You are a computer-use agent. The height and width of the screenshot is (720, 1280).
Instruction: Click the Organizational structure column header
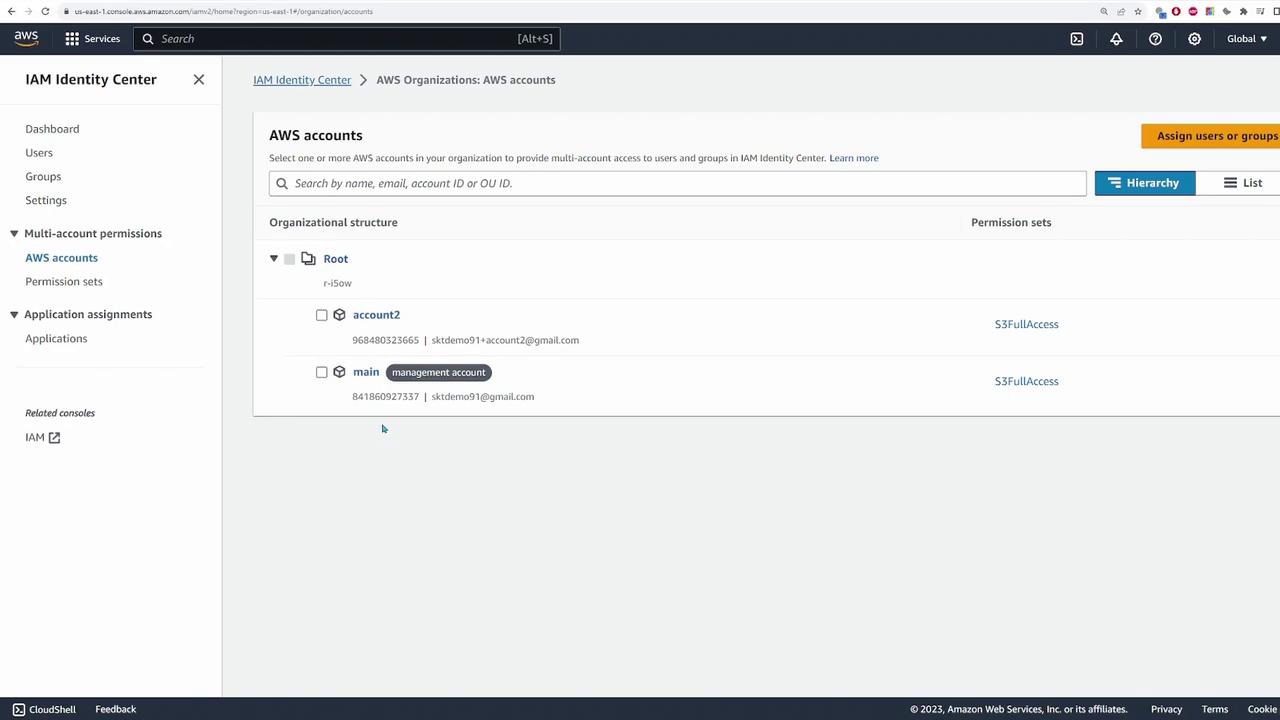pos(333,222)
